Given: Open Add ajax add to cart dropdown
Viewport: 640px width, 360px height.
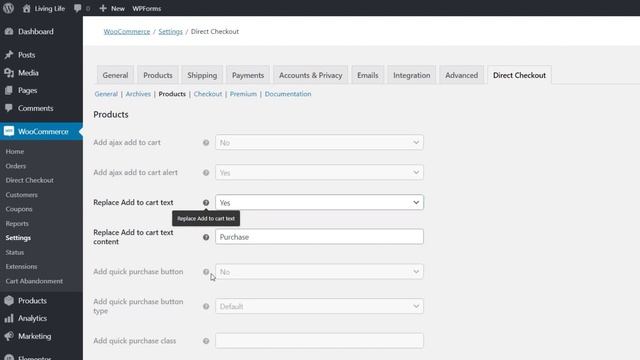Looking at the screenshot, I should click(x=319, y=142).
